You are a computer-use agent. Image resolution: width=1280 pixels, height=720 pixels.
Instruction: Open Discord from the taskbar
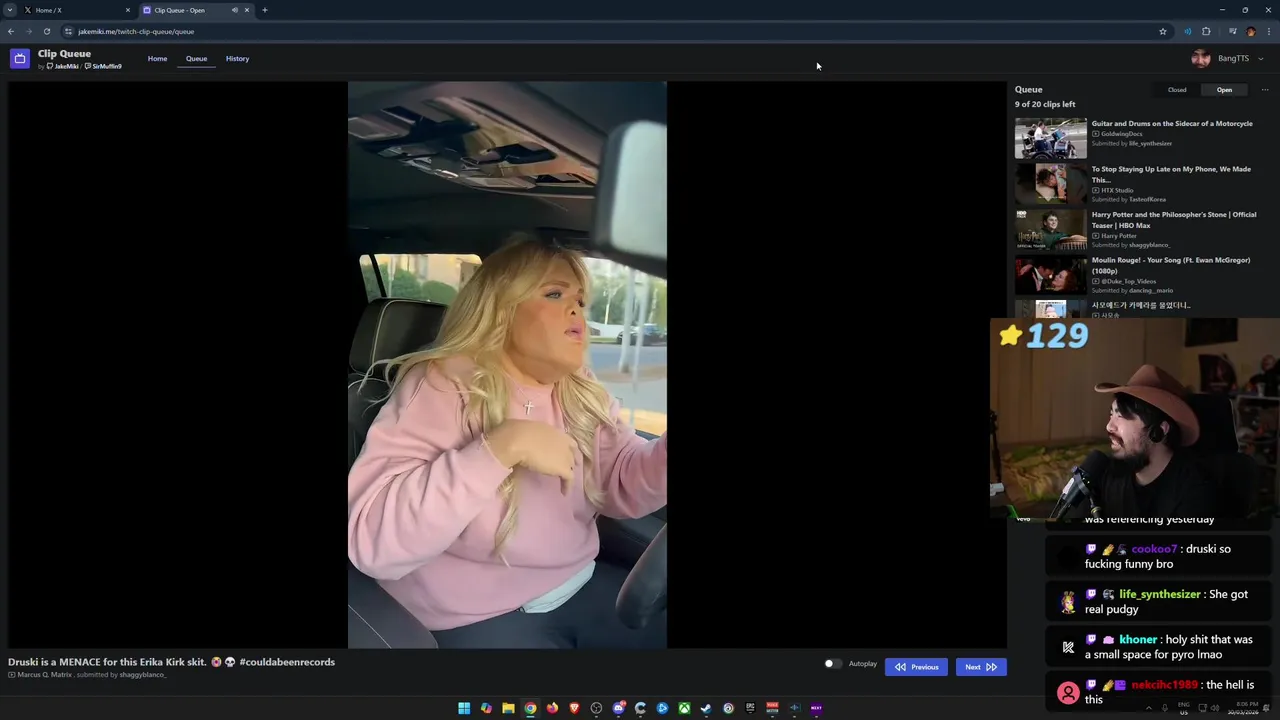pyautogui.click(x=618, y=708)
